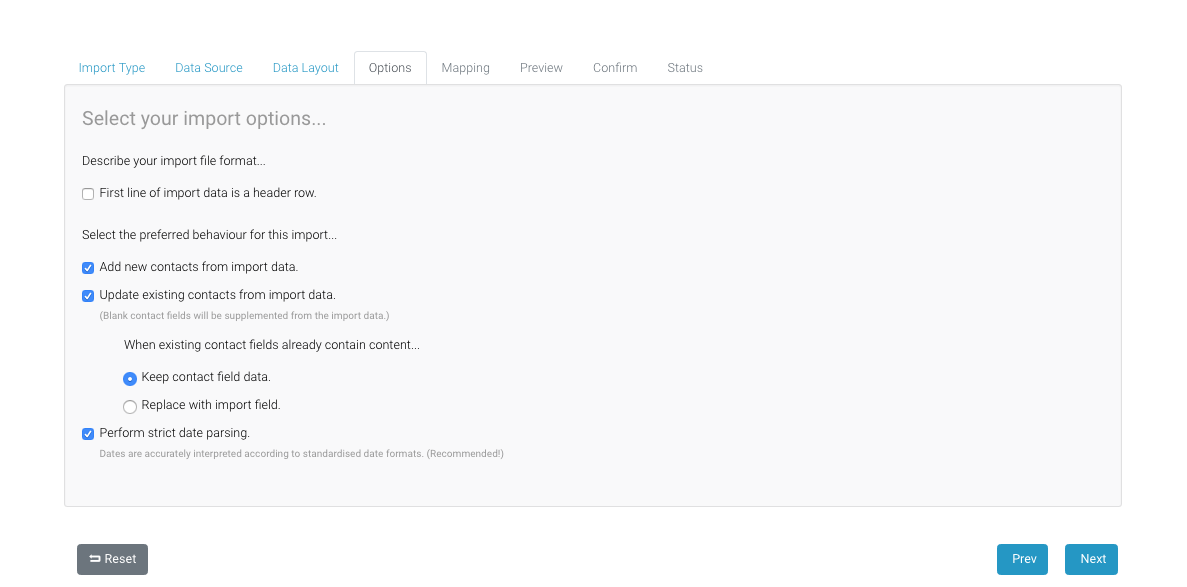Open the Data Layout tab
This screenshot has width=1187, height=587.
tap(306, 68)
